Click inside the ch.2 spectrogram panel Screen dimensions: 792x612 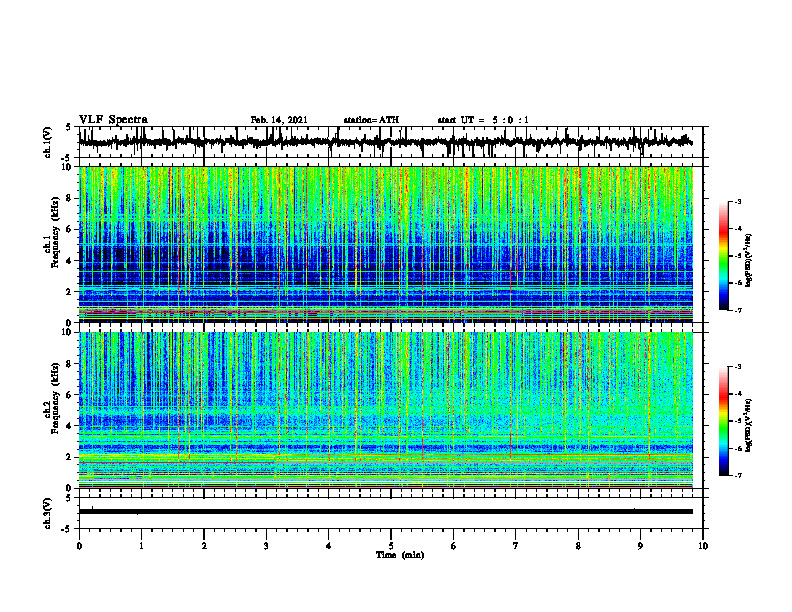tap(385, 410)
